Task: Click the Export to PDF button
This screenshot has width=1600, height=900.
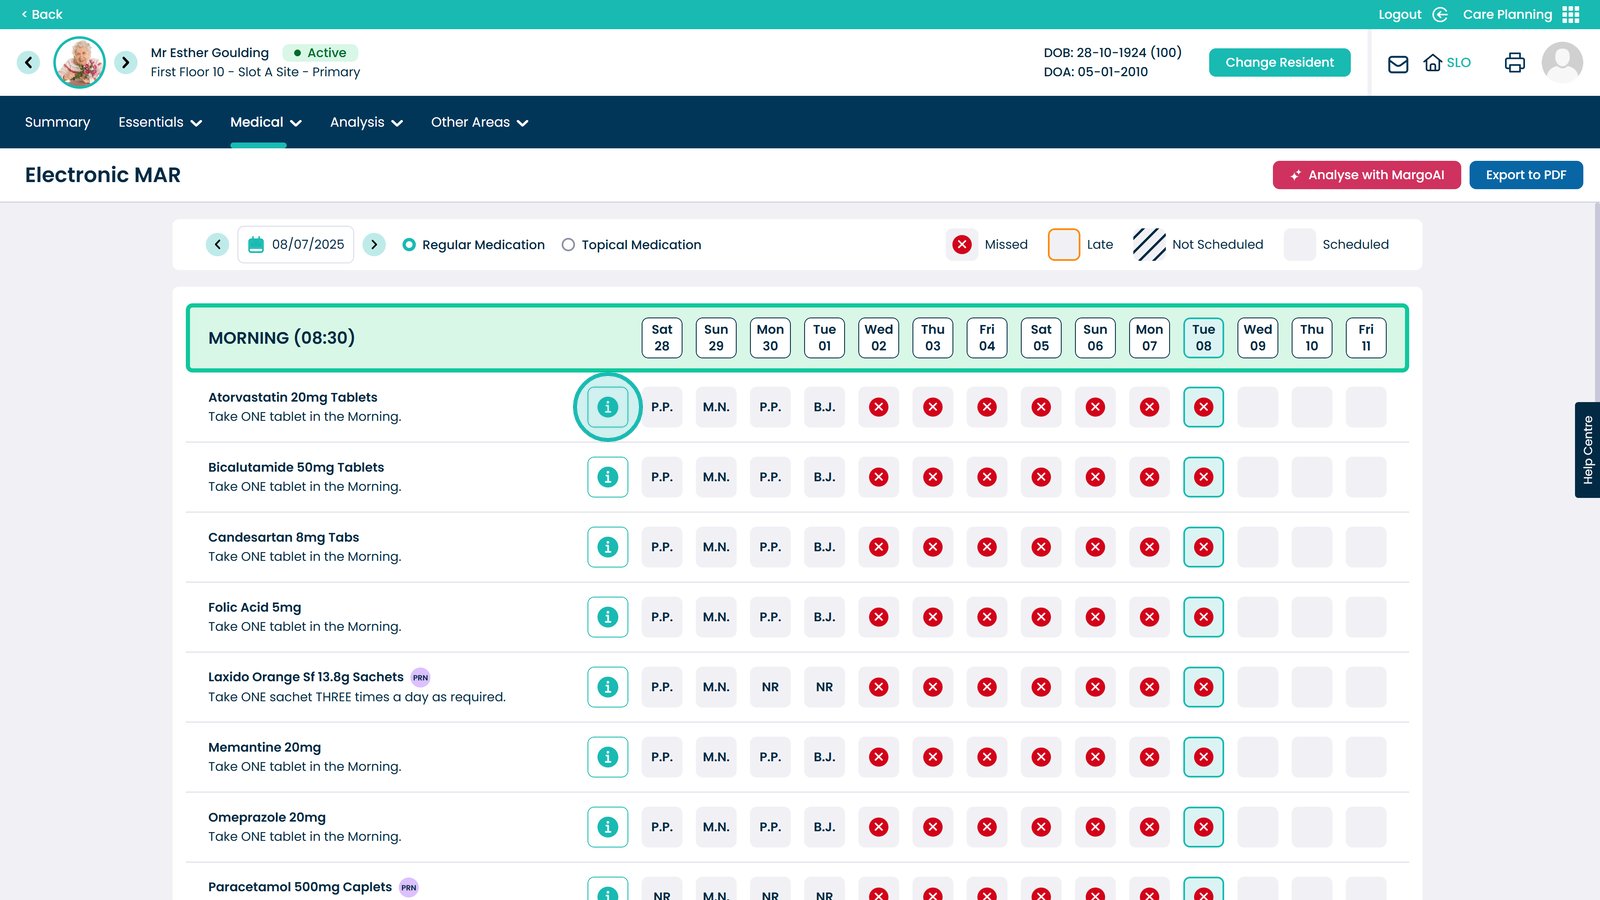Action: click(x=1525, y=175)
